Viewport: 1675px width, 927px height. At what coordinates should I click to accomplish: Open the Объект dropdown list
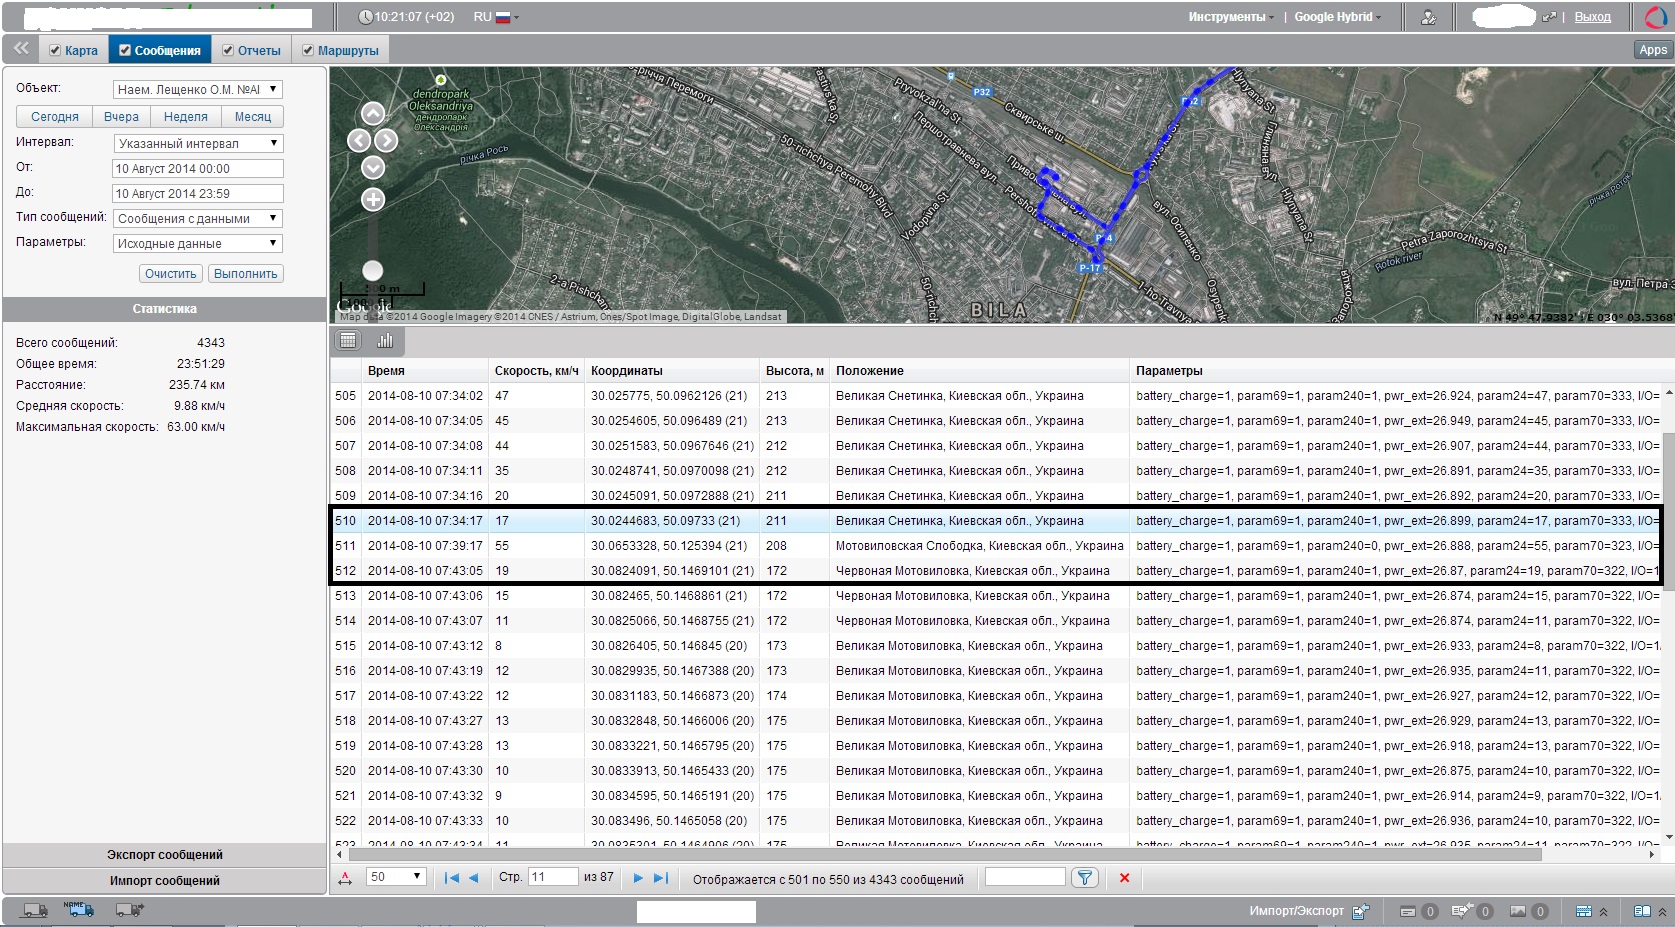(x=198, y=89)
